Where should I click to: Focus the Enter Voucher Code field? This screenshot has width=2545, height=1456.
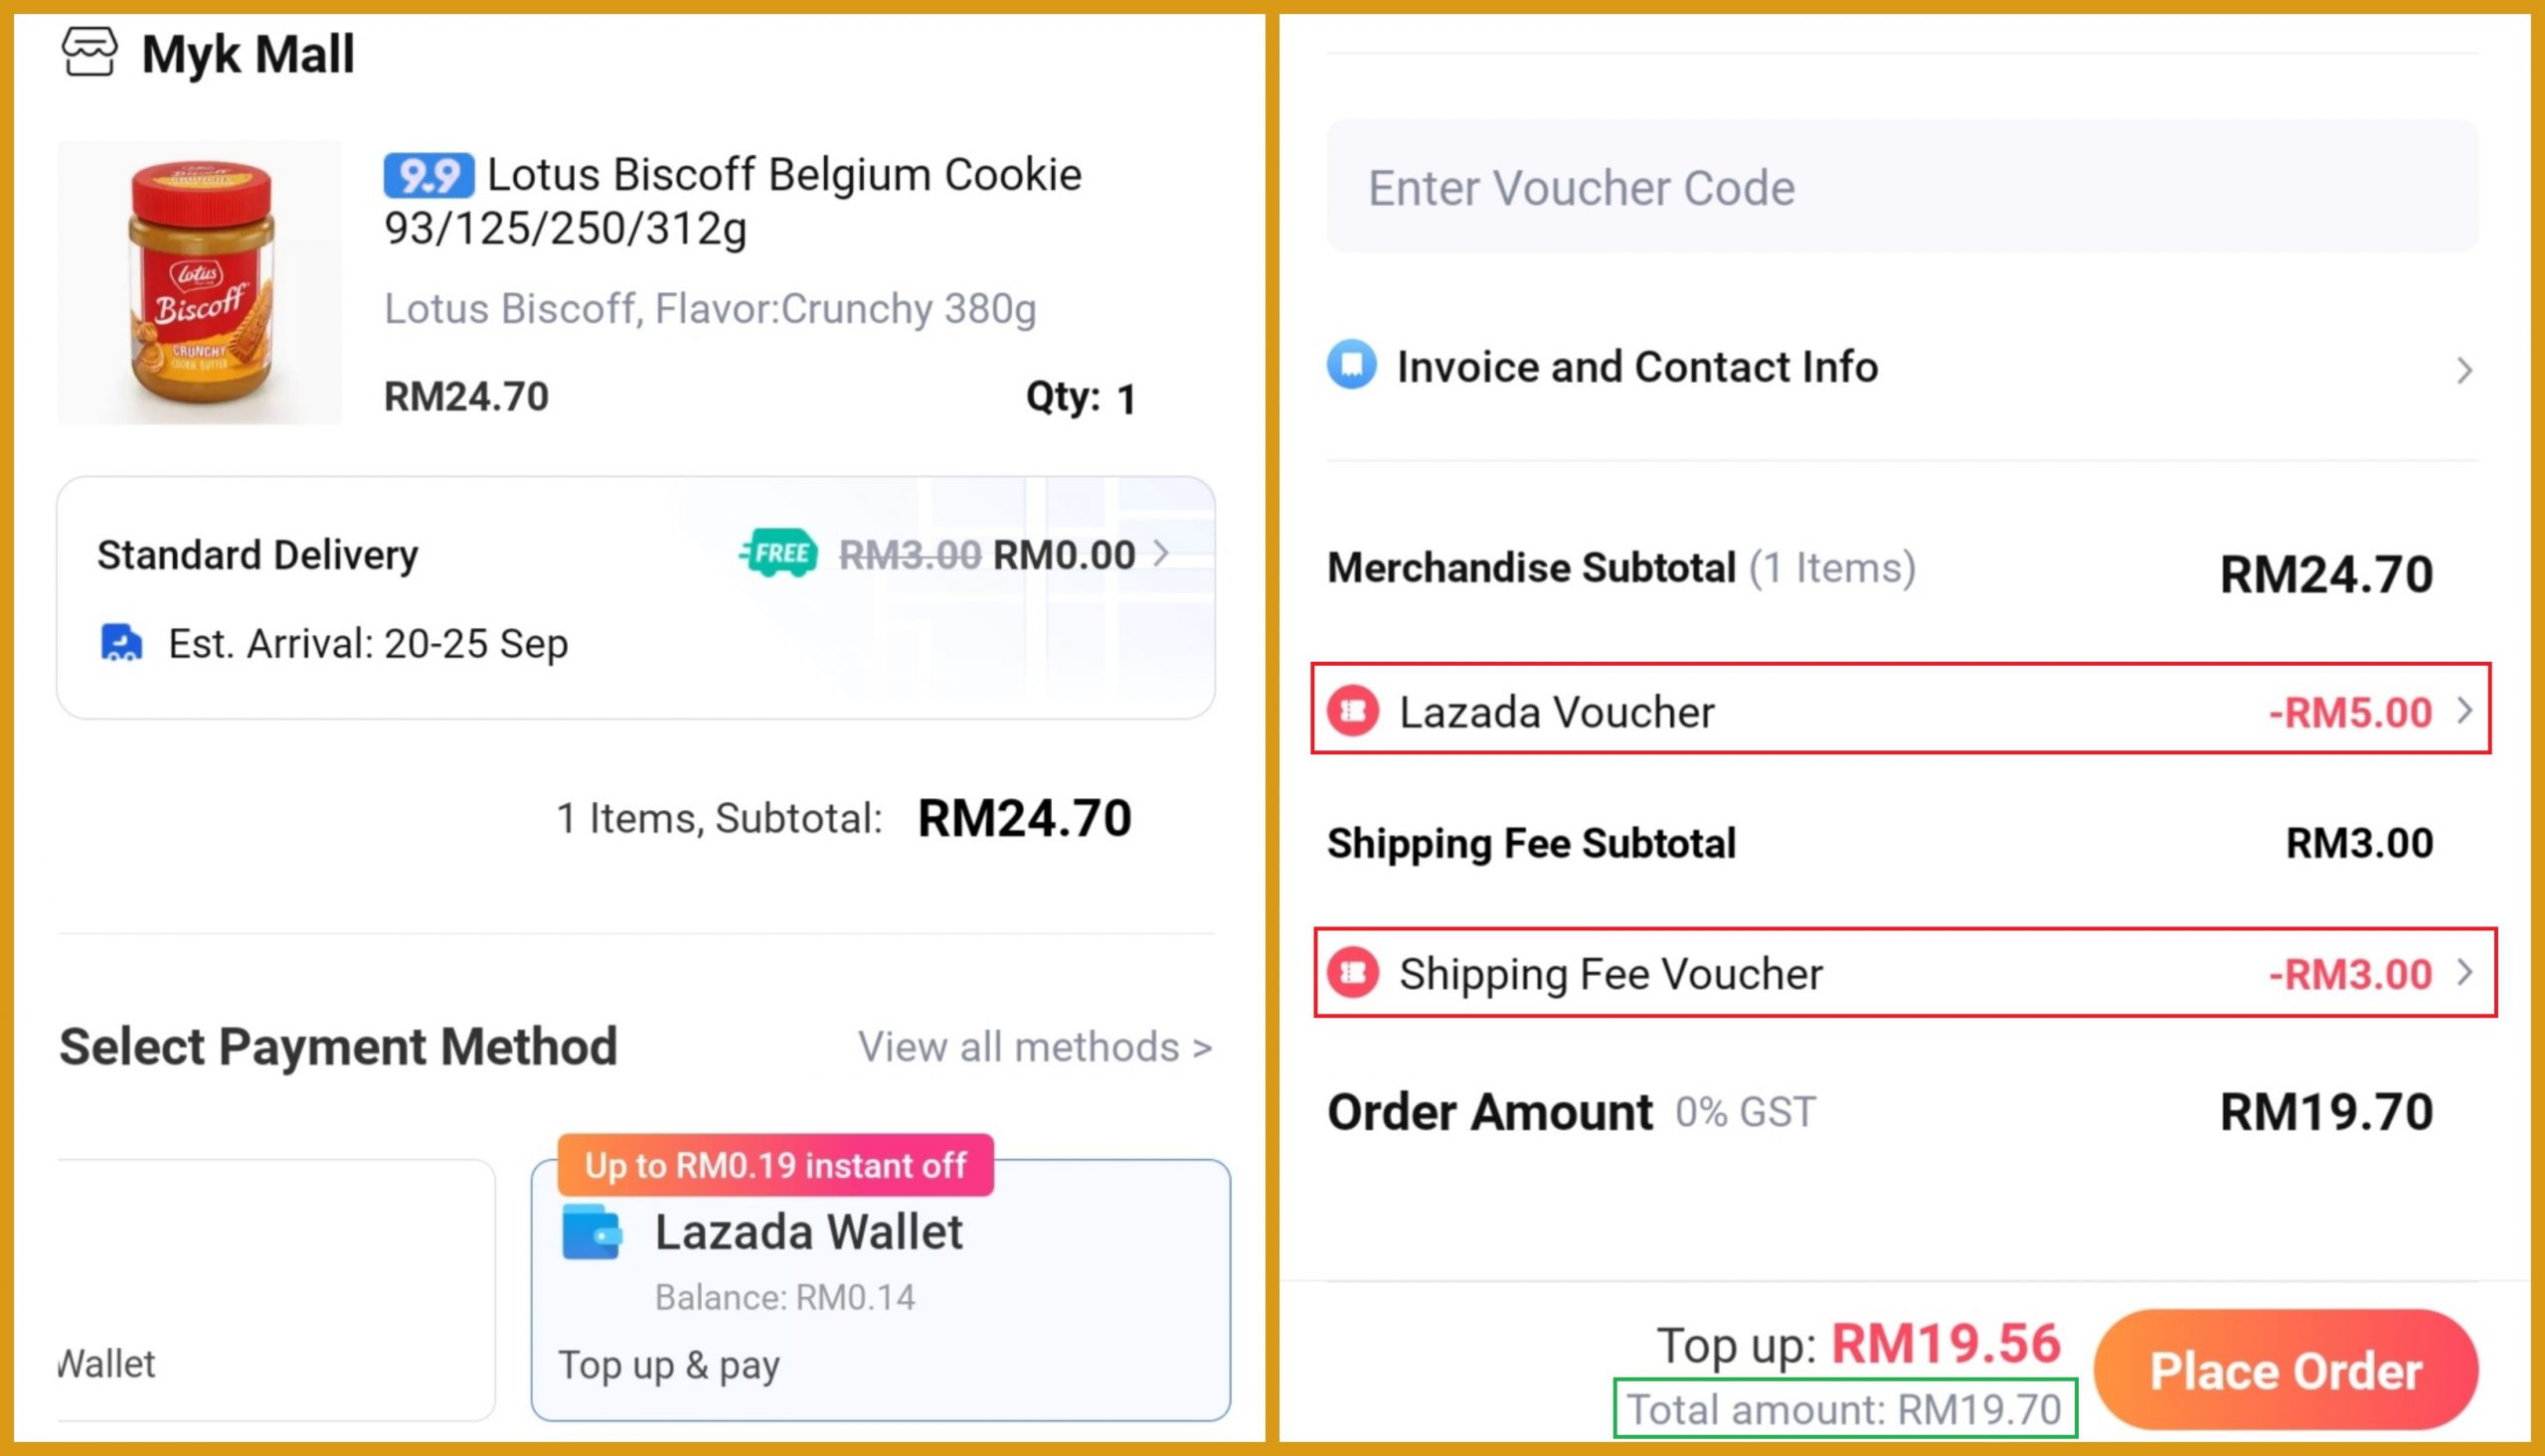click(1902, 187)
